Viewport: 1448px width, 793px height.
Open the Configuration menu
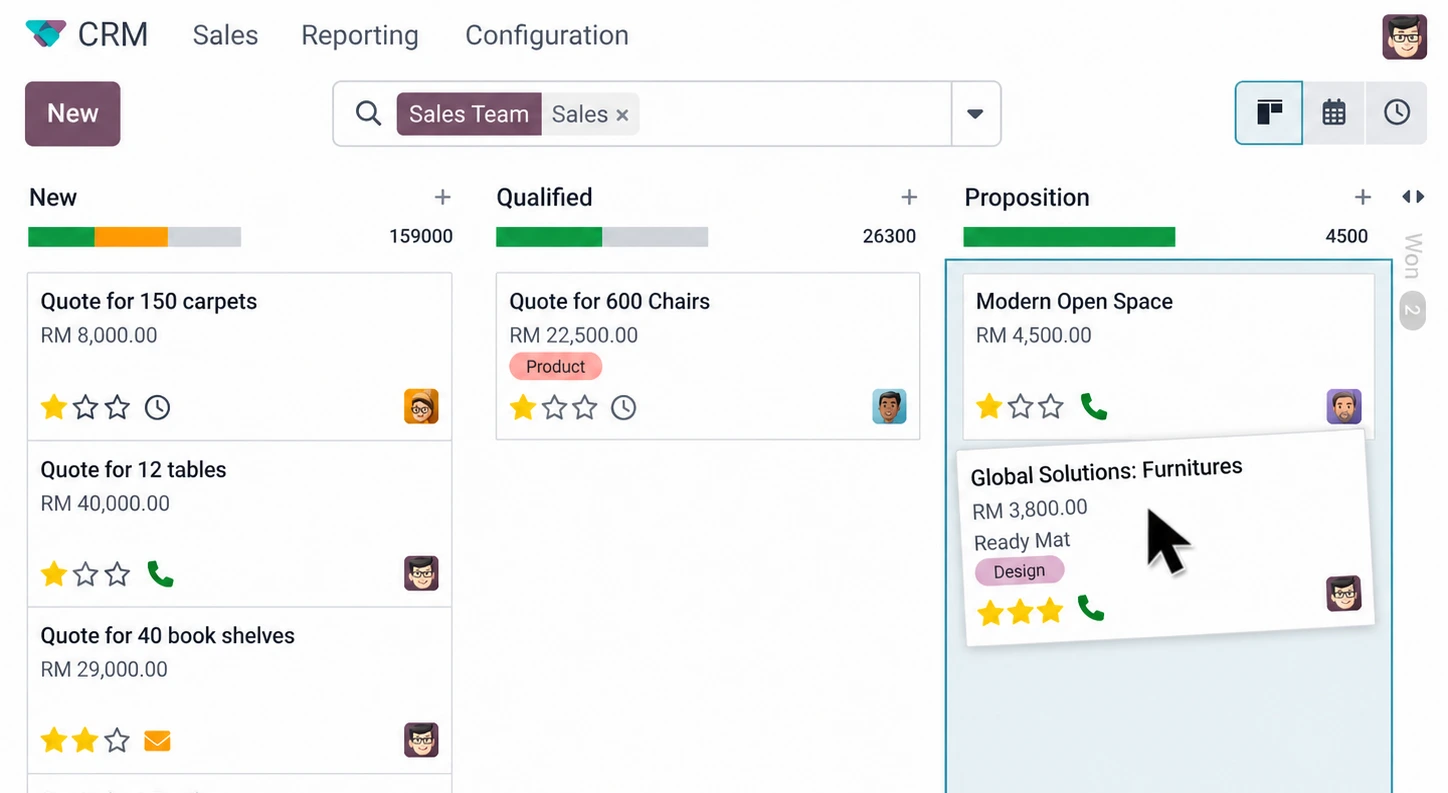pos(547,35)
